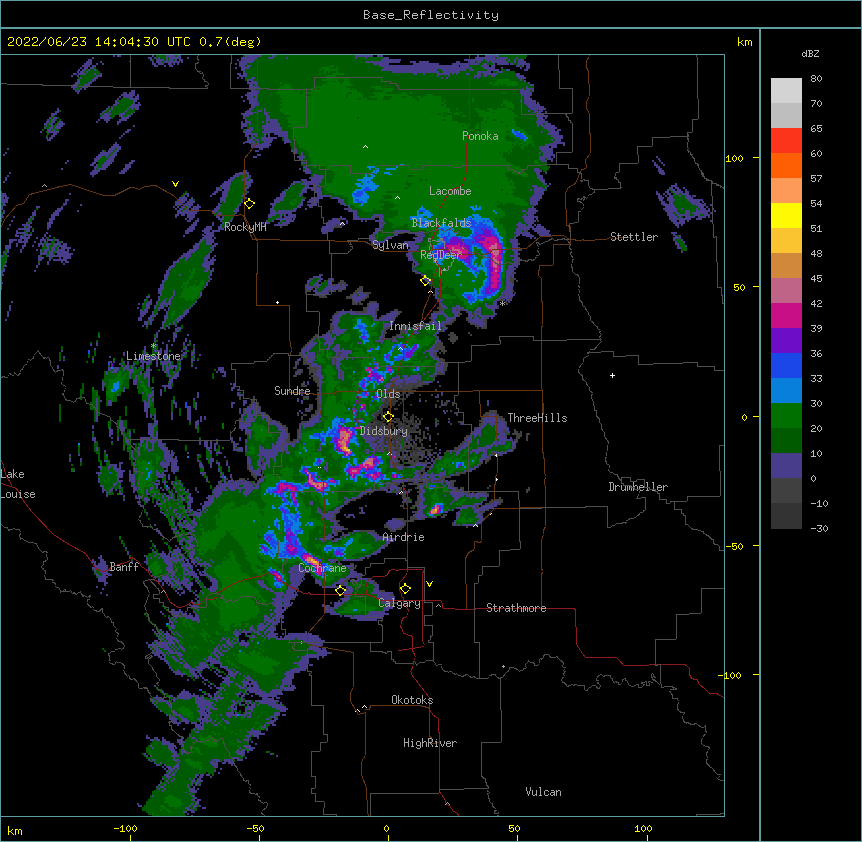Image resolution: width=862 pixels, height=842 pixels.
Task: Select the Ponoka city label
Action: click(x=480, y=136)
